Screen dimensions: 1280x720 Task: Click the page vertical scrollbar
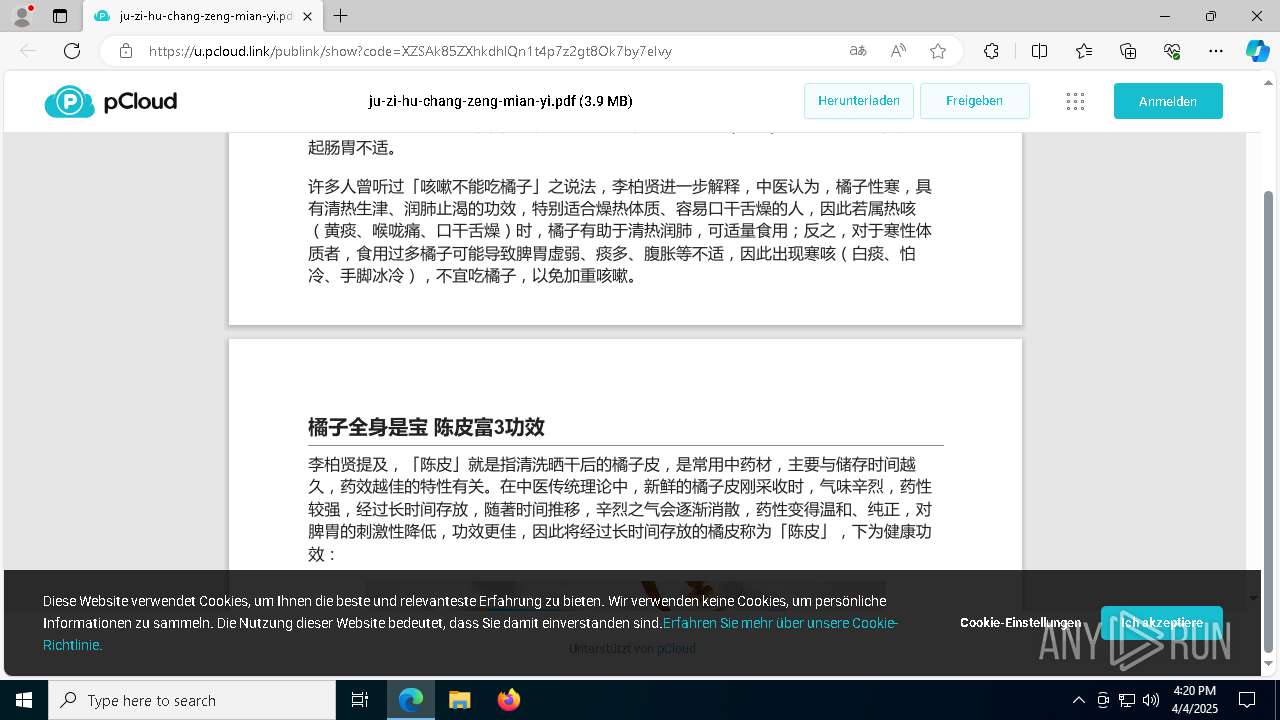(x=1269, y=420)
